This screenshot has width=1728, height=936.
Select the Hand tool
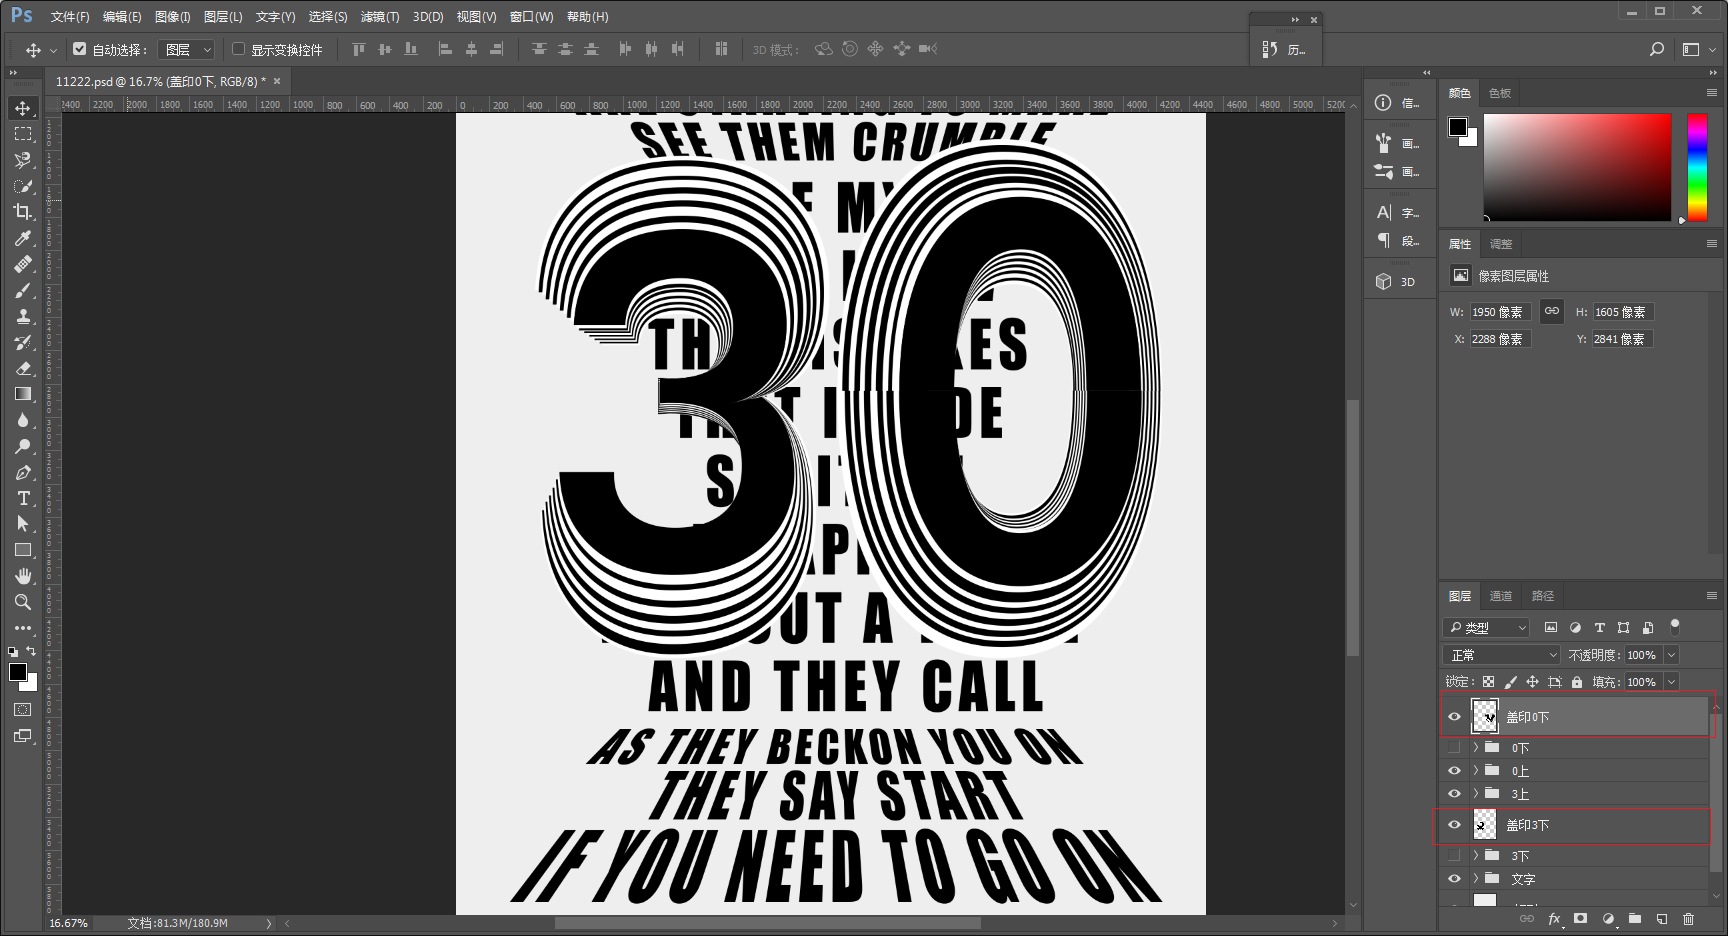pos(22,576)
